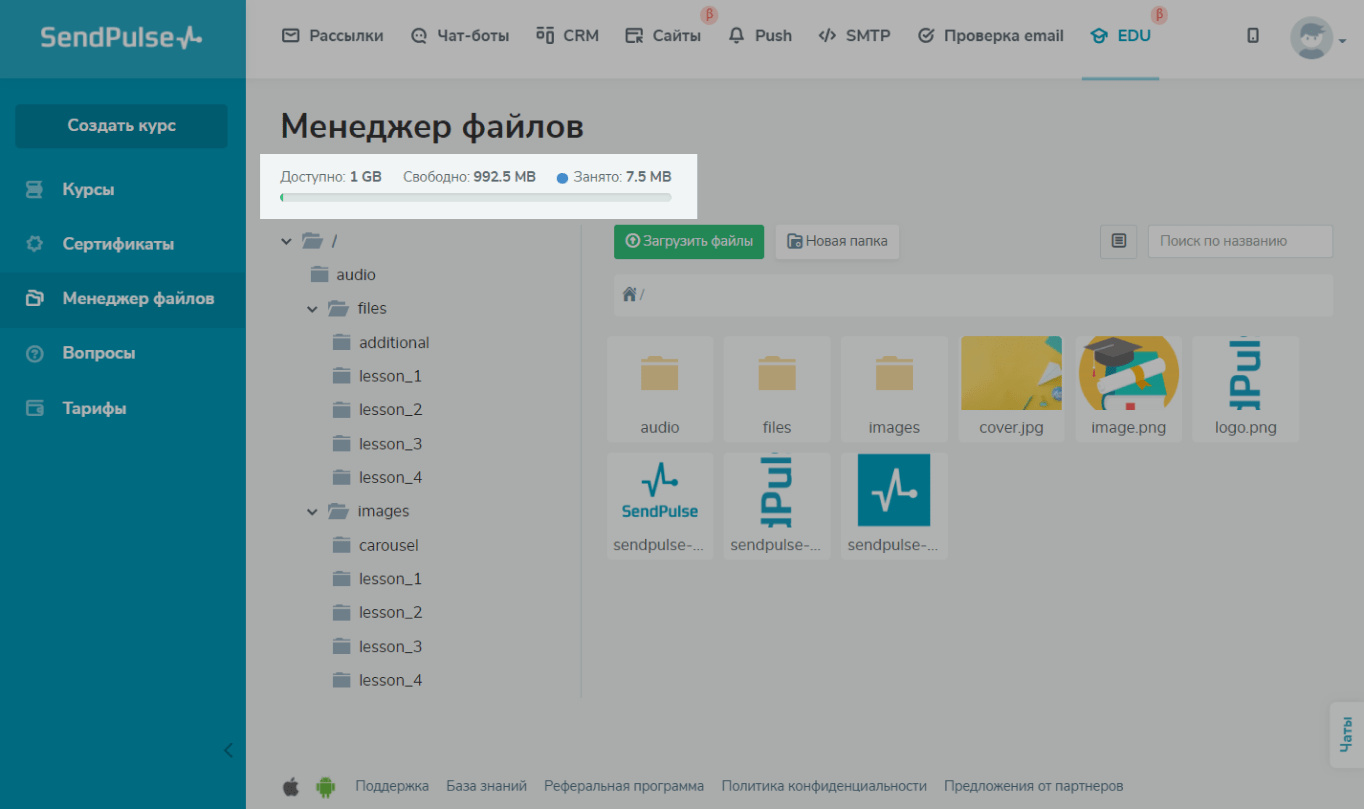Collapse the root folder tree node

tap(287, 241)
